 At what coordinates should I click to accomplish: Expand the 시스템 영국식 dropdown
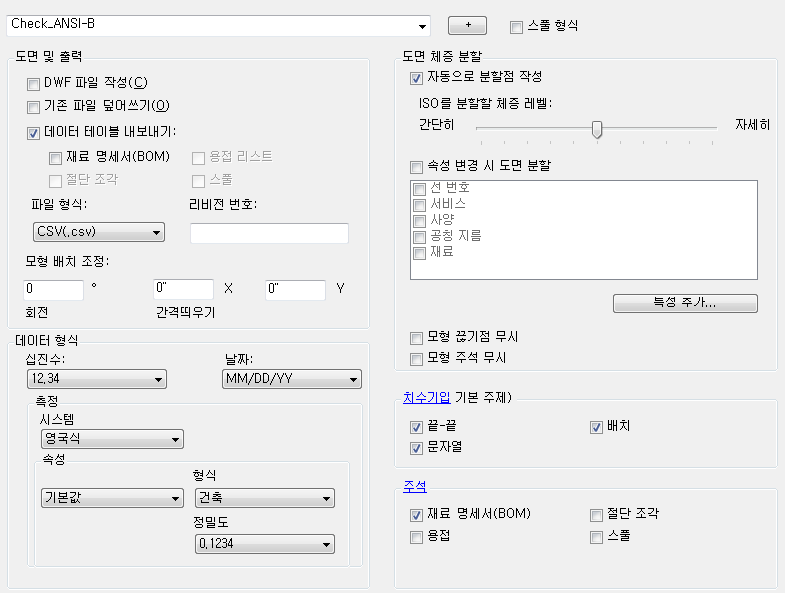(x=112, y=438)
